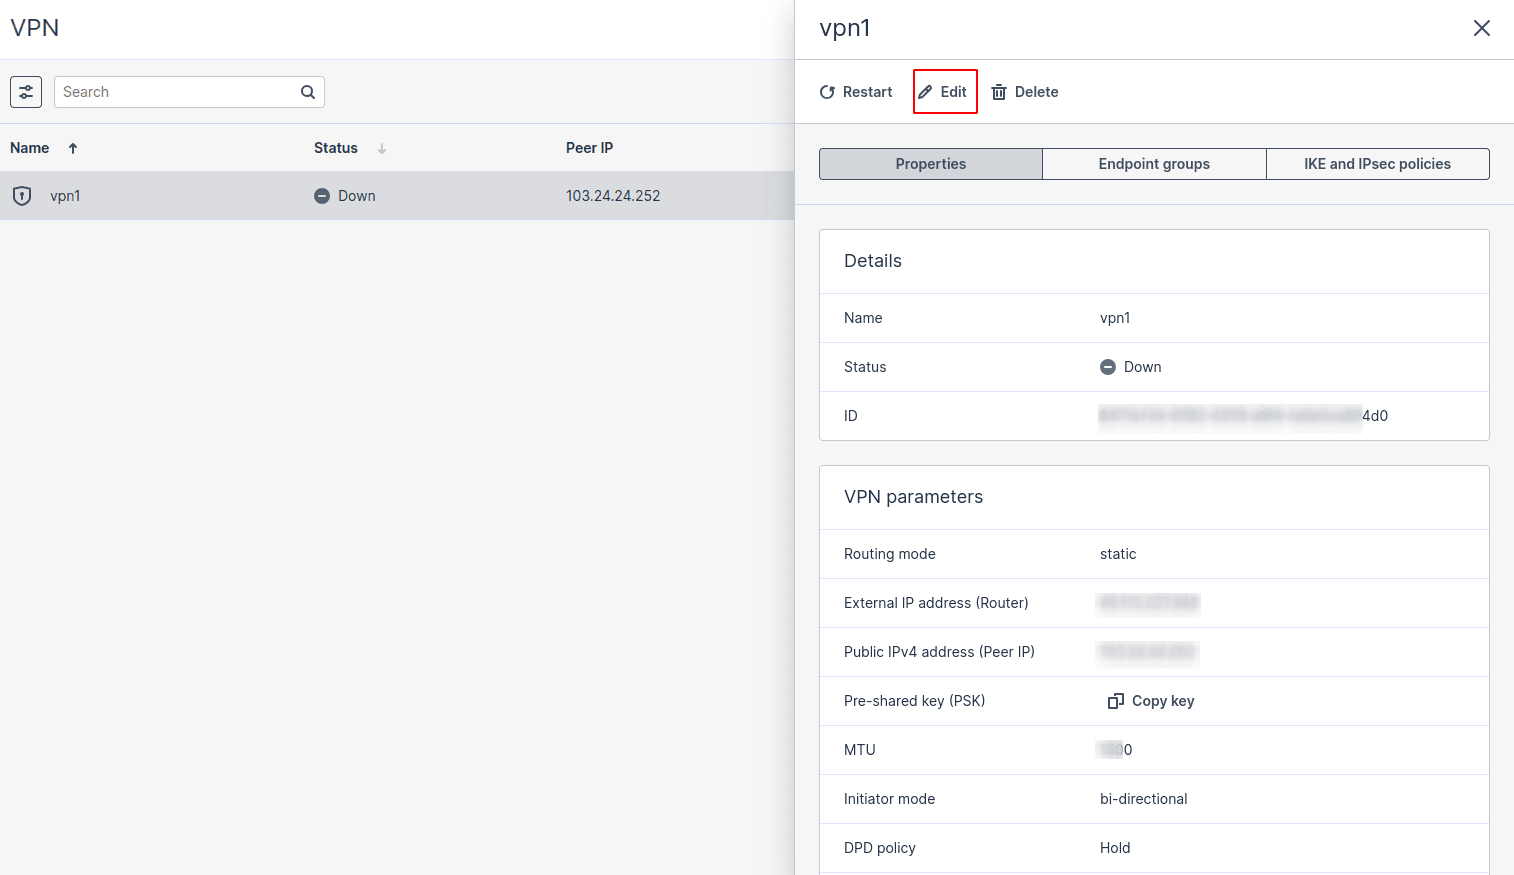The height and width of the screenshot is (875, 1514).
Task: Select the vpn1 row name
Action: coord(65,196)
